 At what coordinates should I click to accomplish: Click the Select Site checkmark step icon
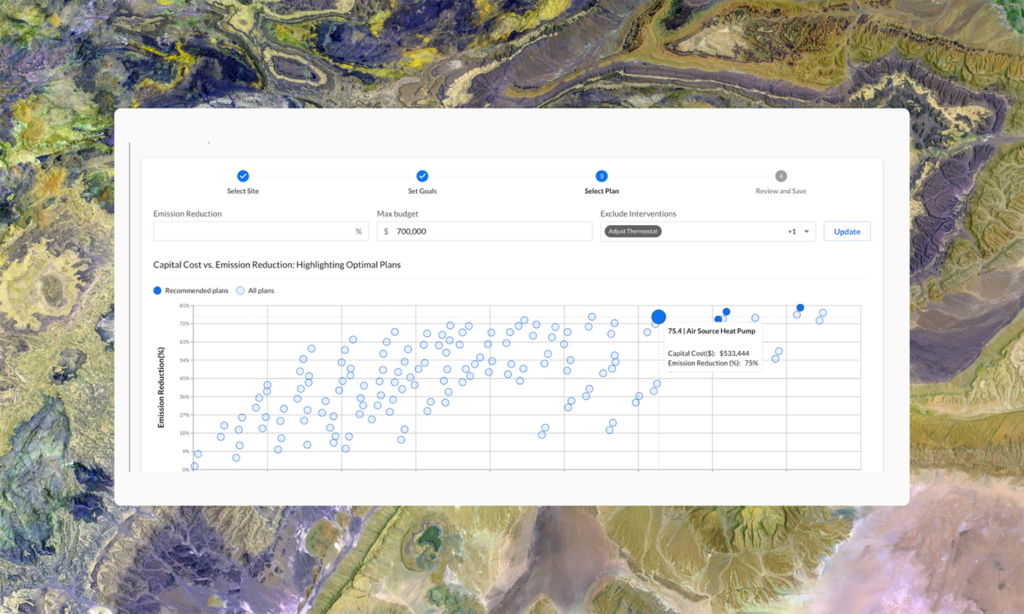(243, 176)
